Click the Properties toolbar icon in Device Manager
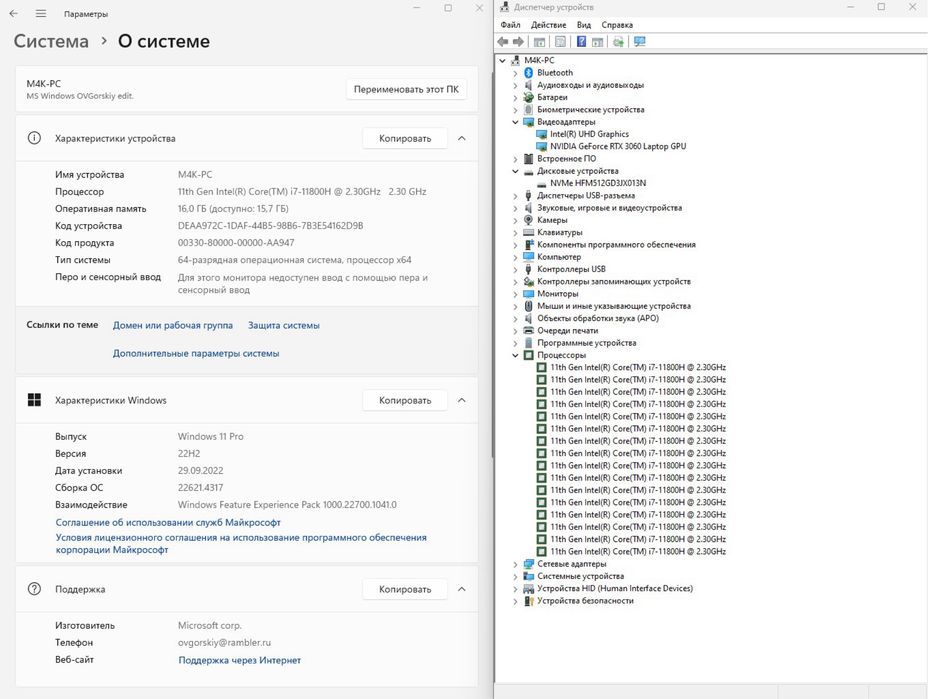 [560, 41]
